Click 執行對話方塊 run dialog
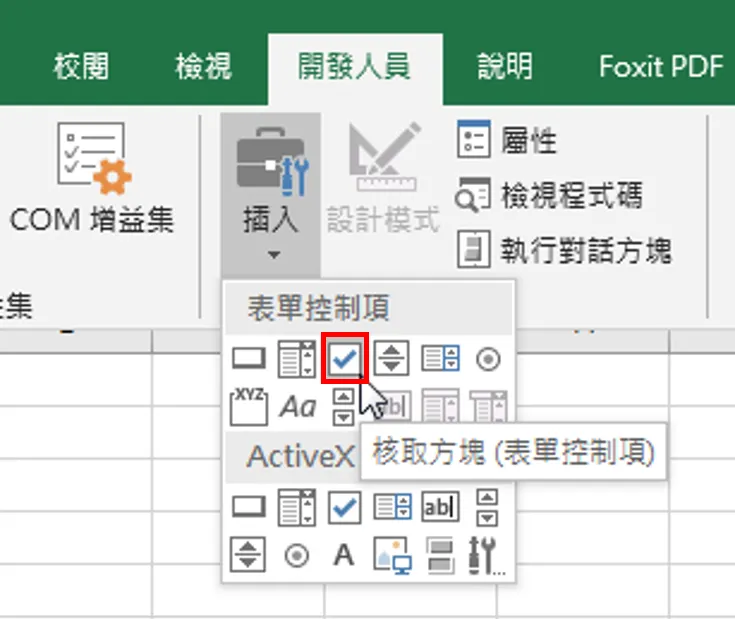 [564, 250]
